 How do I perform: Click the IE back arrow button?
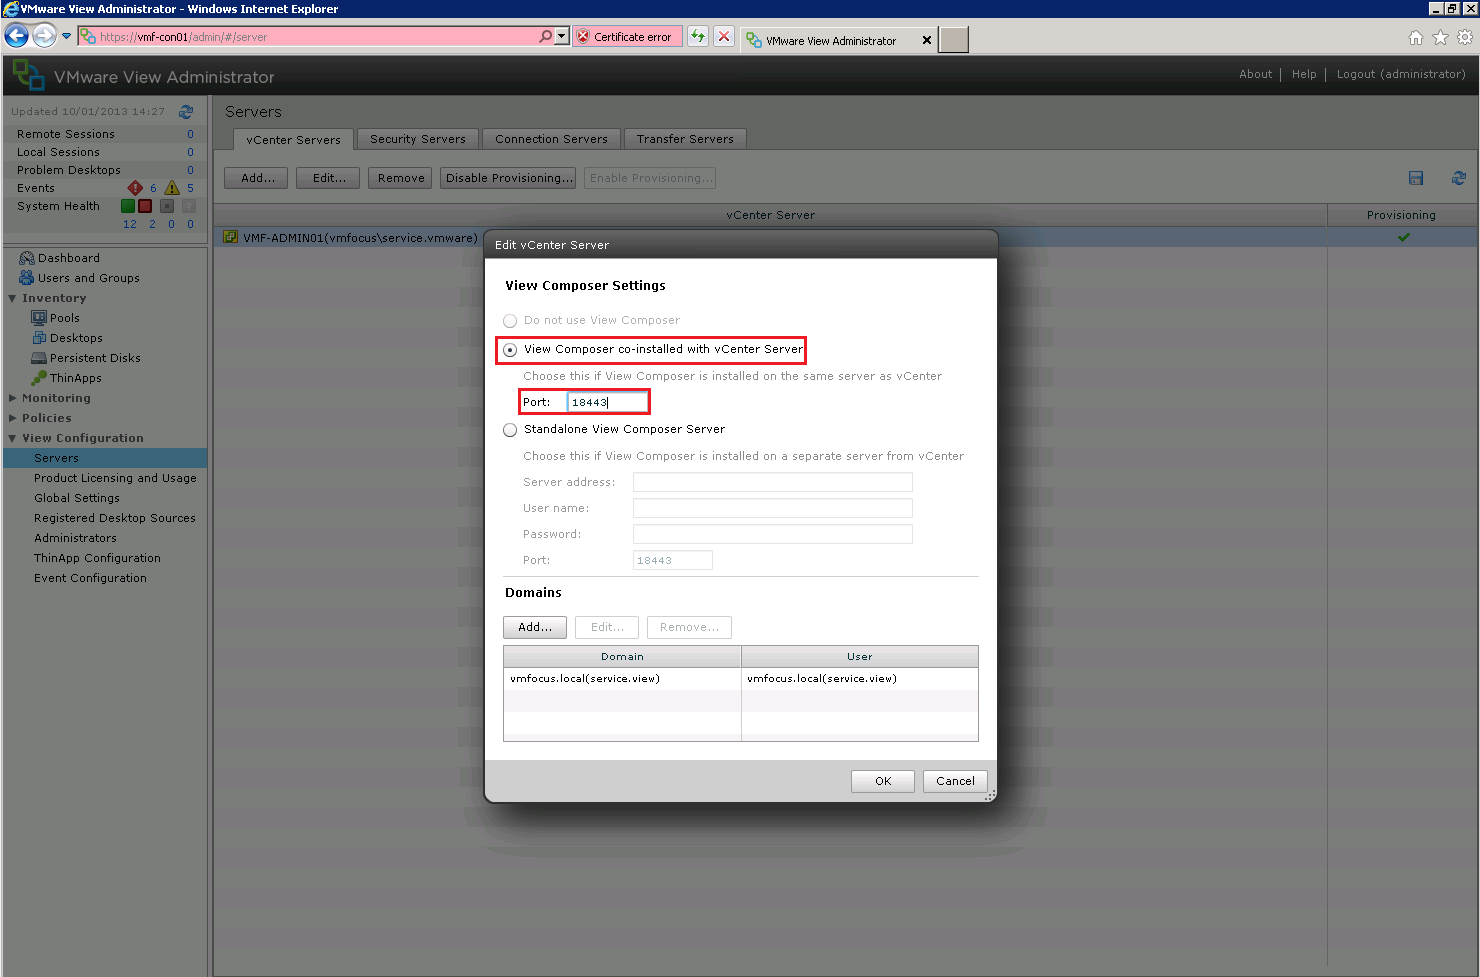[17, 37]
